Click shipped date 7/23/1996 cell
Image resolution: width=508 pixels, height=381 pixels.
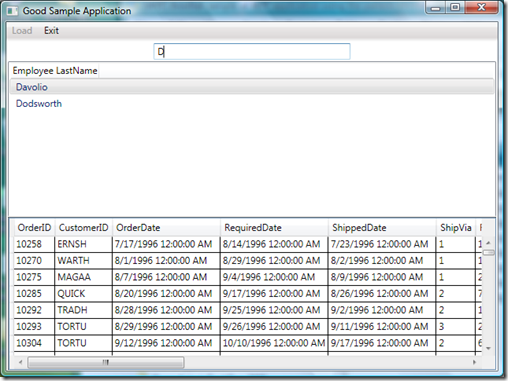tap(382, 244)
